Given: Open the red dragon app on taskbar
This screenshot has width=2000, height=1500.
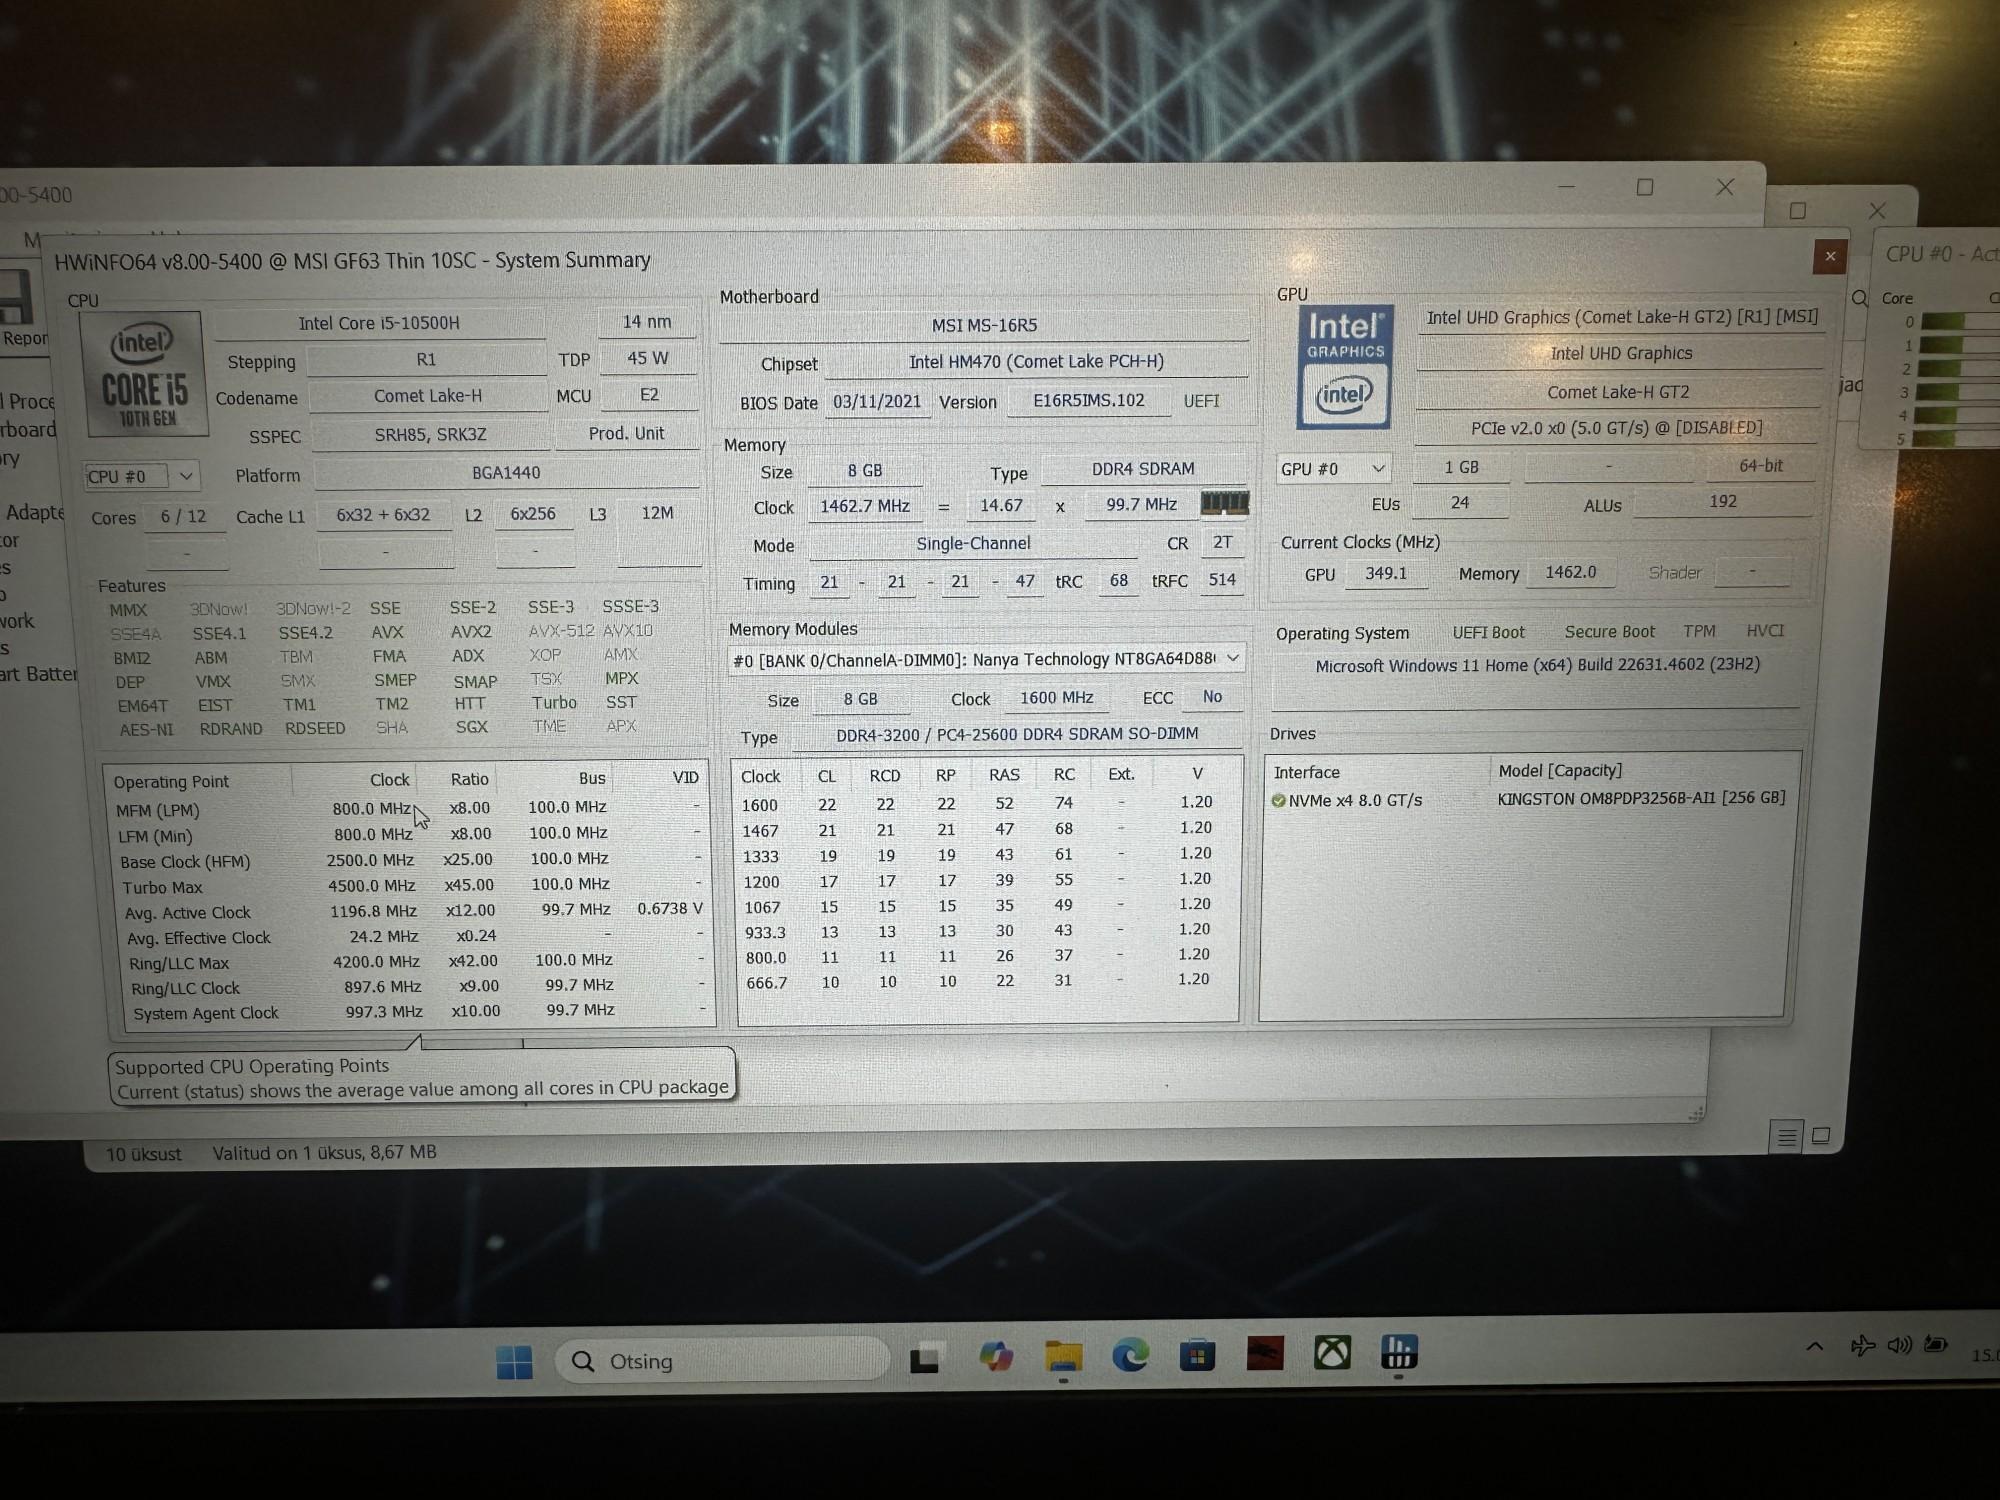Looking at the screenshot, I should 1265,1355.
